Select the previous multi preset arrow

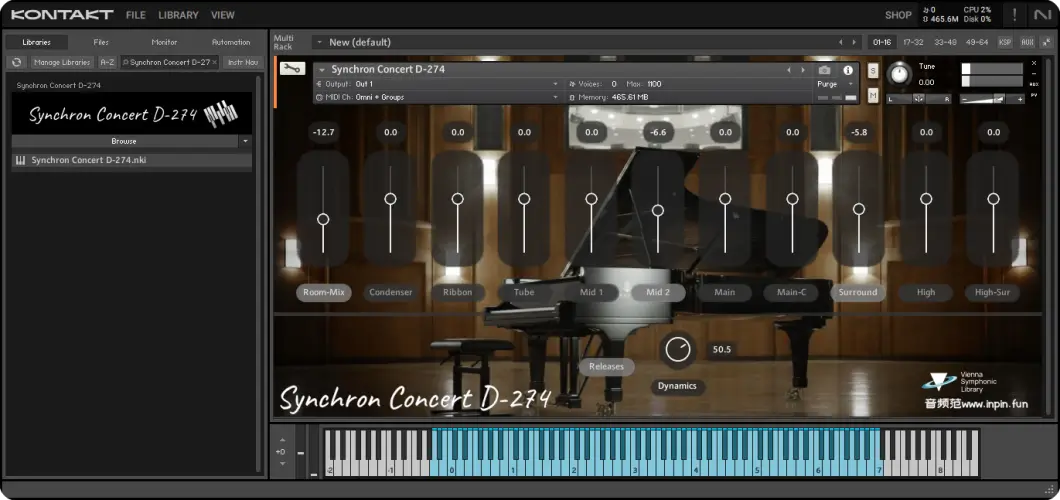point(841,42)
